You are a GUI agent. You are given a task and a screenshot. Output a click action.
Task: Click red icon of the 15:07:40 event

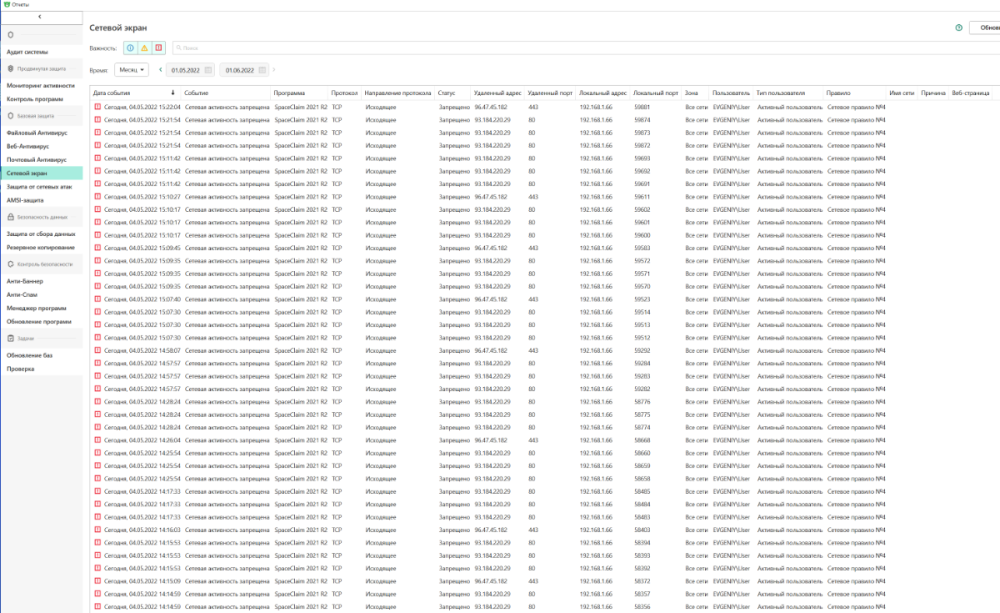coord(98,299)
